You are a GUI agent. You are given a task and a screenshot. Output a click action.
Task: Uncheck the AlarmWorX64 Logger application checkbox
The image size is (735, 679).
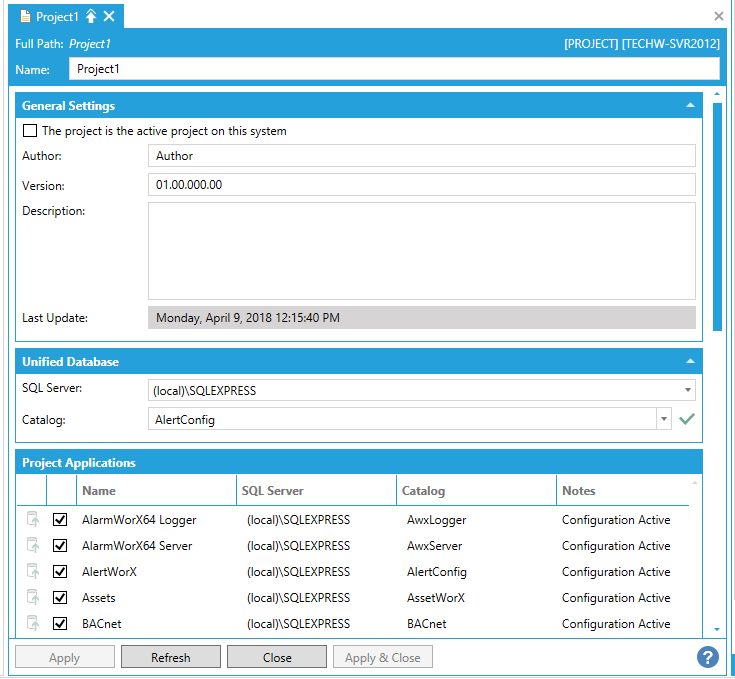click(60, 520)
